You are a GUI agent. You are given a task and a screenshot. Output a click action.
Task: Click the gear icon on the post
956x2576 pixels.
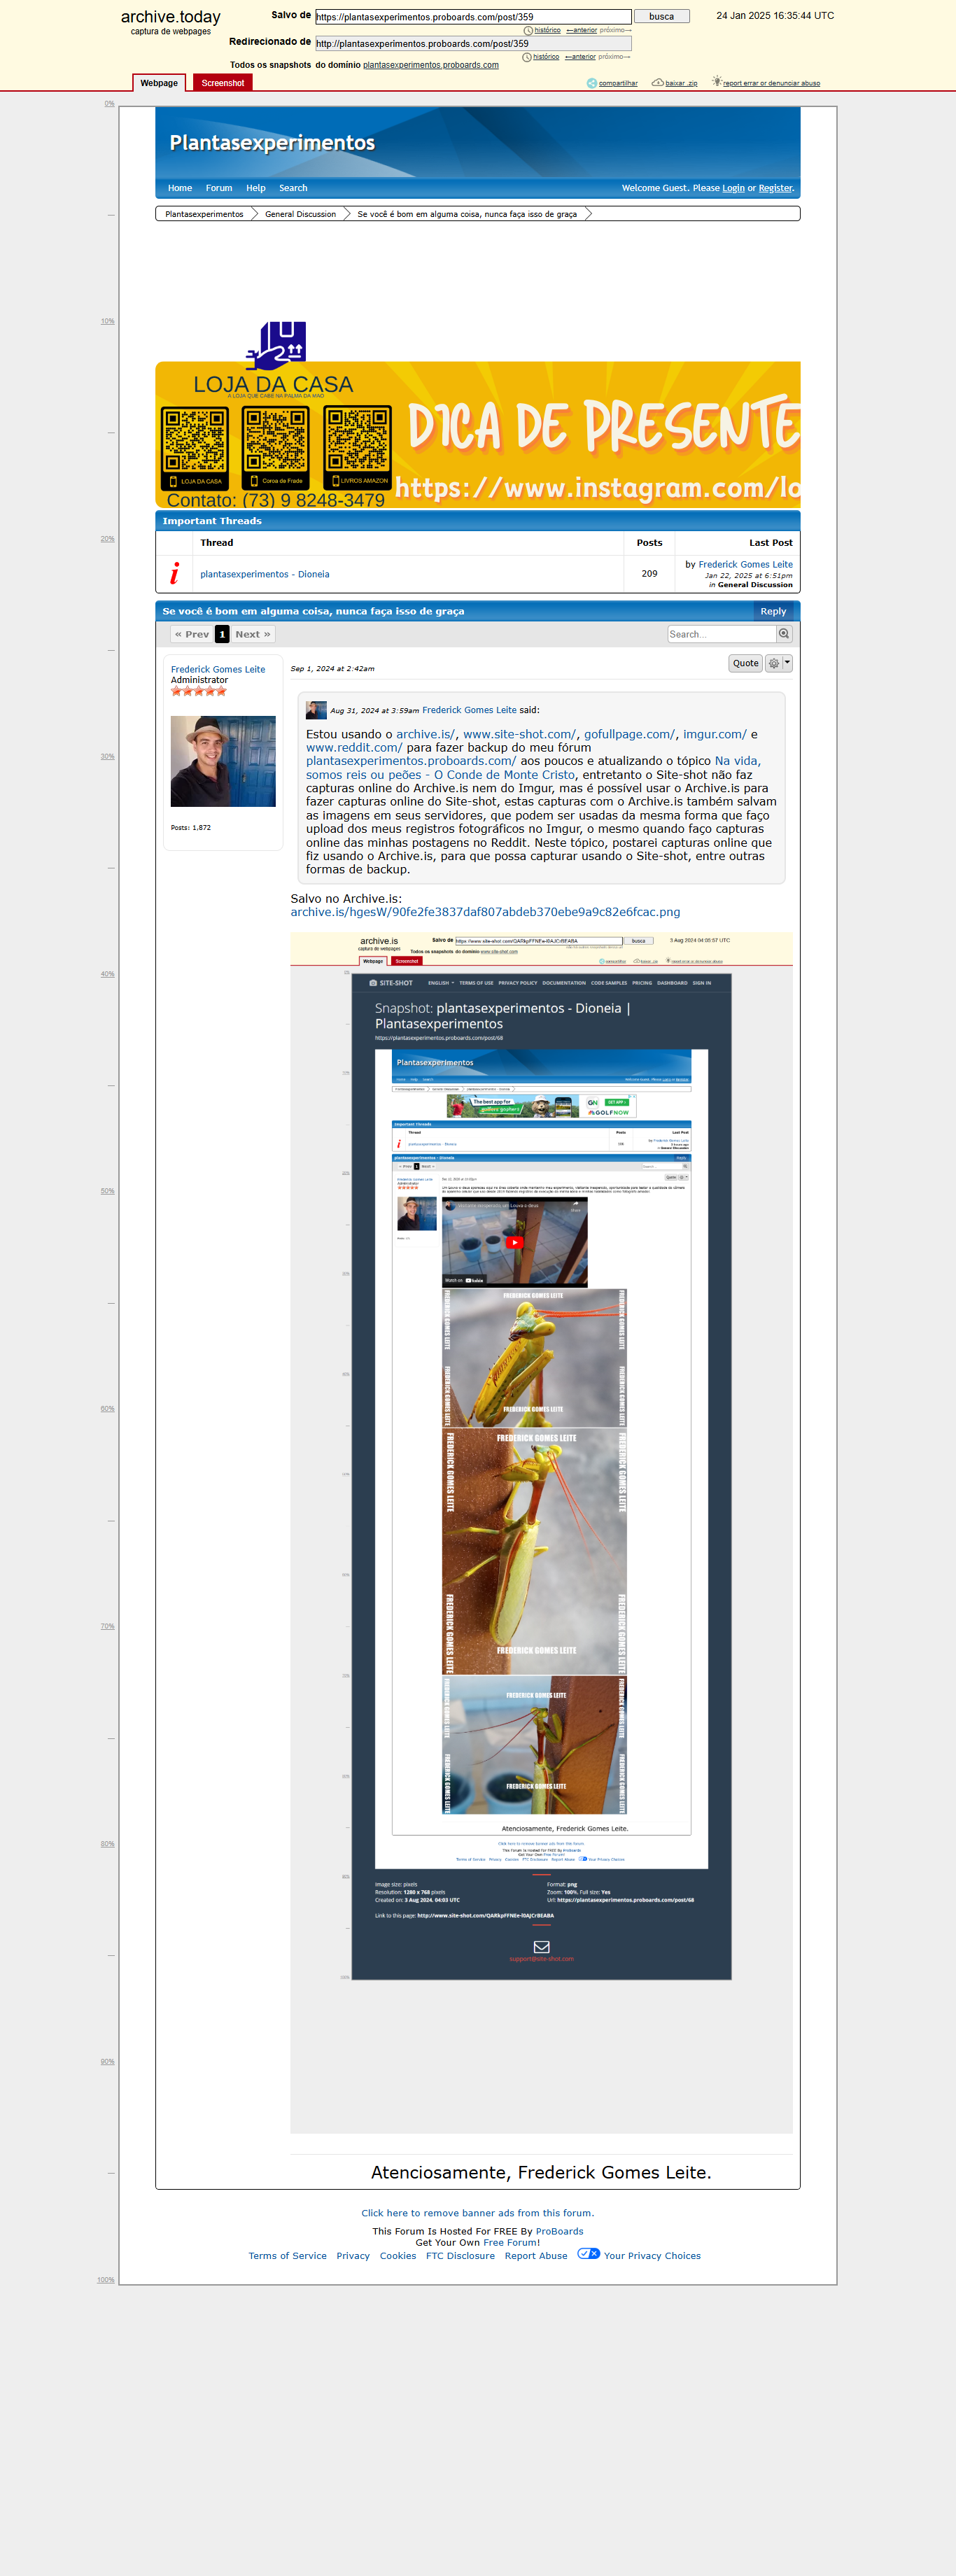pos(773,663)
